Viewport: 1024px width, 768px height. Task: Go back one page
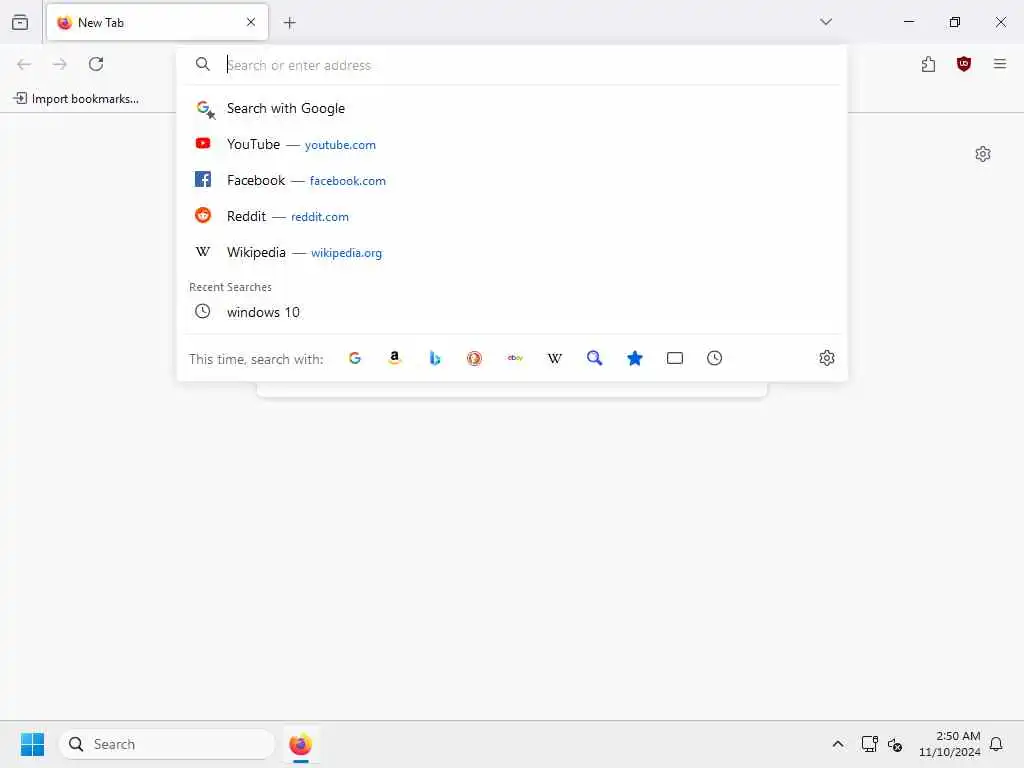24,64
